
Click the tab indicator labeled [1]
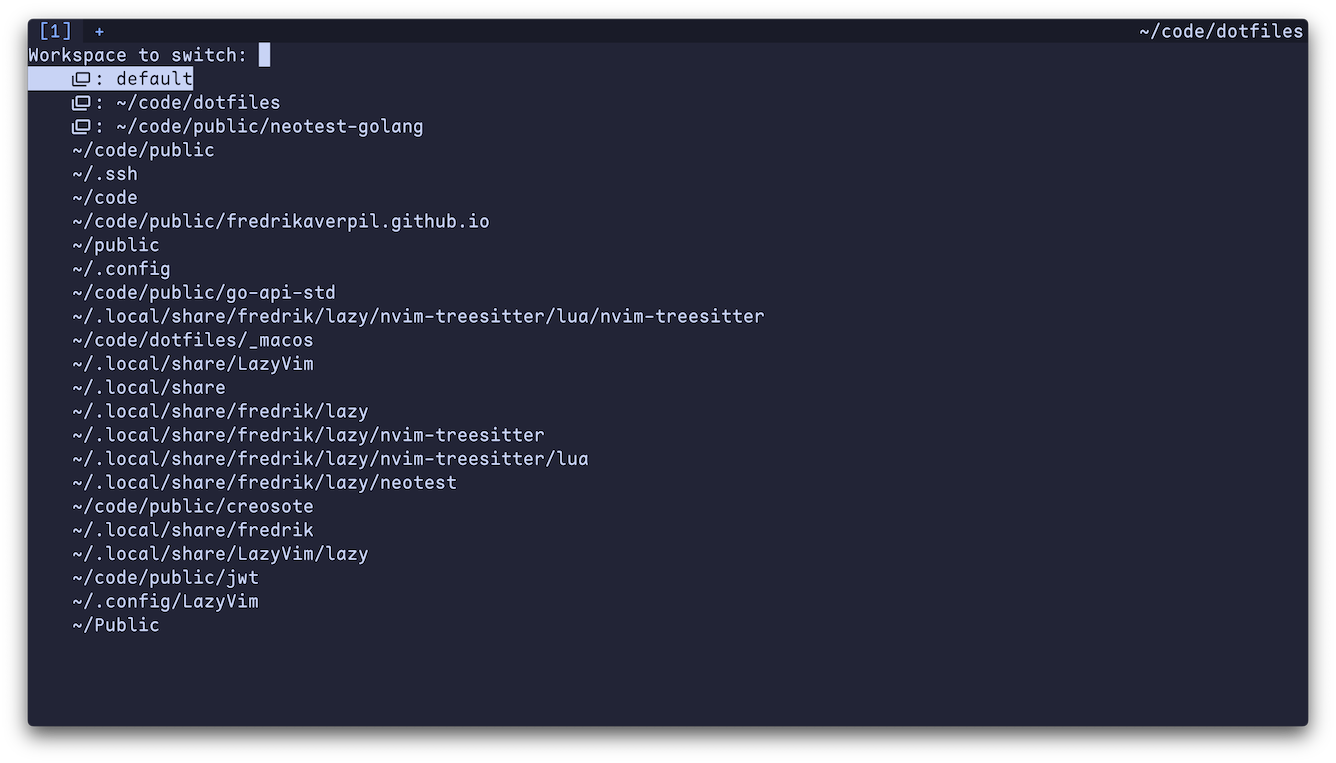pos(55,30)
